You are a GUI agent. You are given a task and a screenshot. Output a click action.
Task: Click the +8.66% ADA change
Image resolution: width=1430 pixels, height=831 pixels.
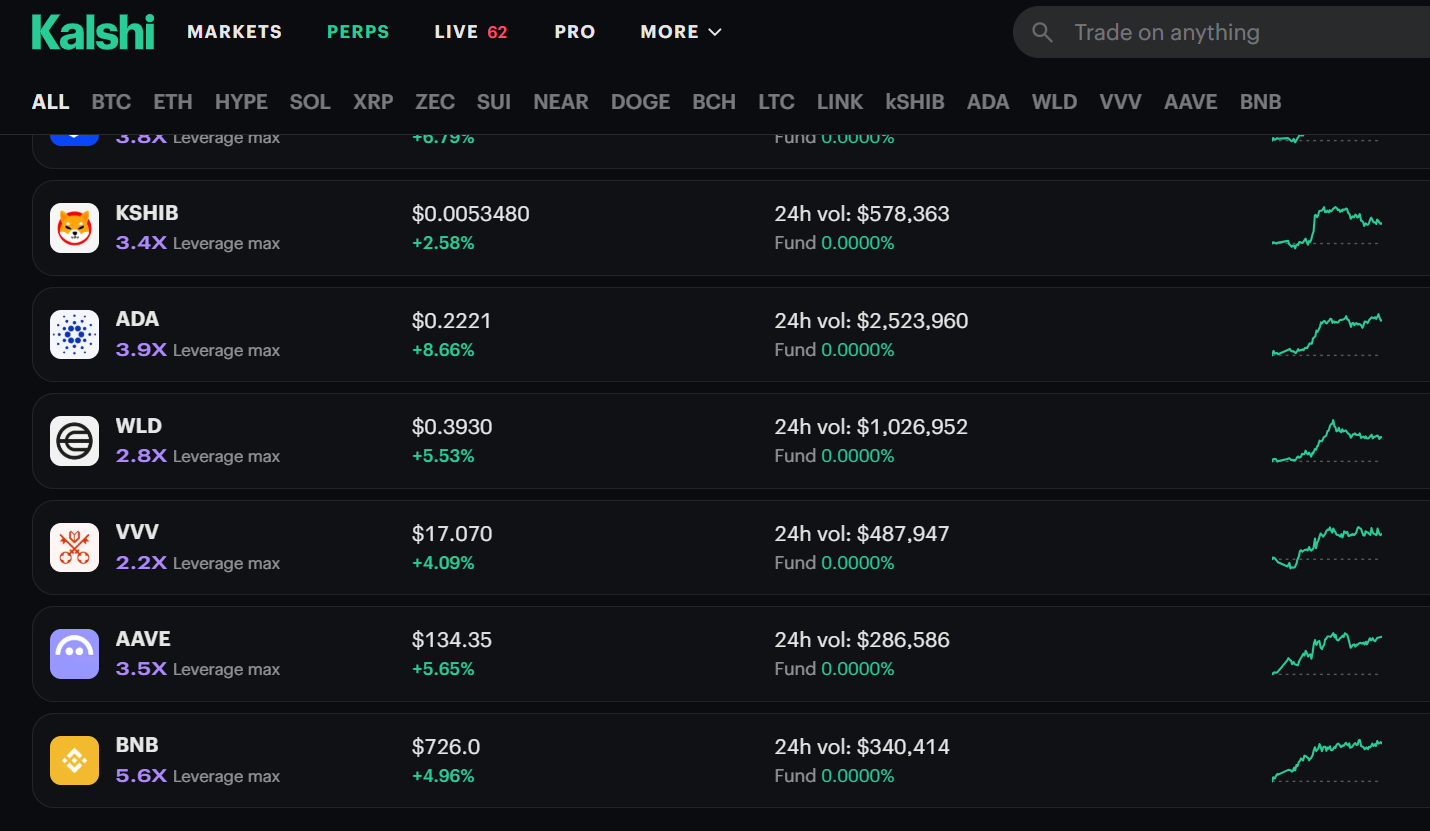(443, 350)
